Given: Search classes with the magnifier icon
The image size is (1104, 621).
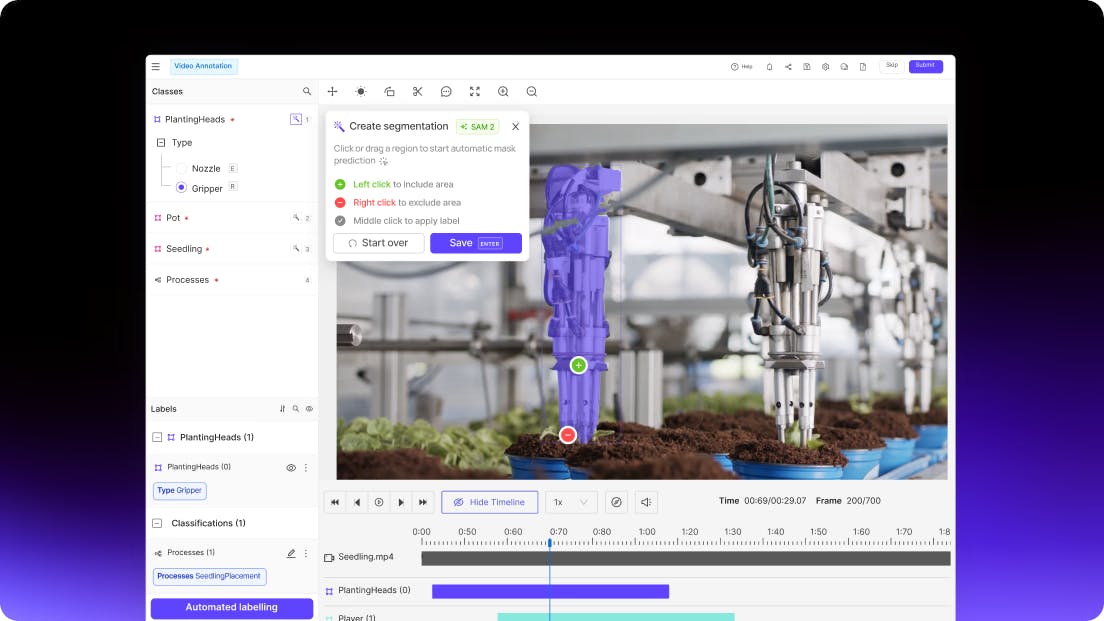Looking at the screenshot, I should click(x=307, y=91).
